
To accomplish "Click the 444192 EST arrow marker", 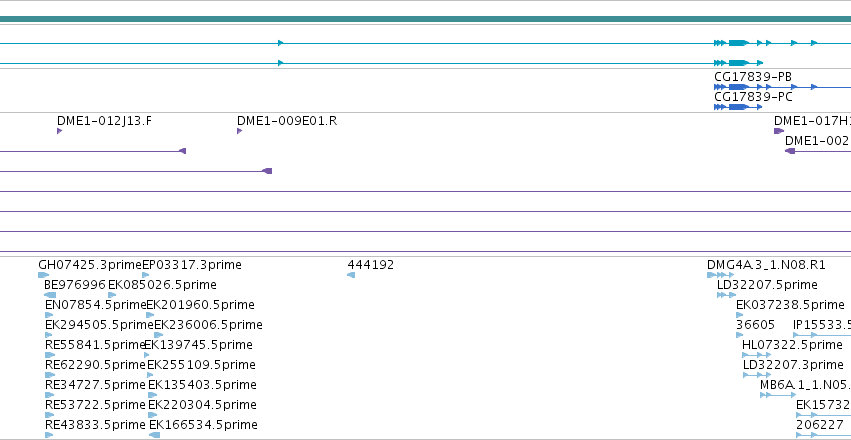I will [351, 275].
